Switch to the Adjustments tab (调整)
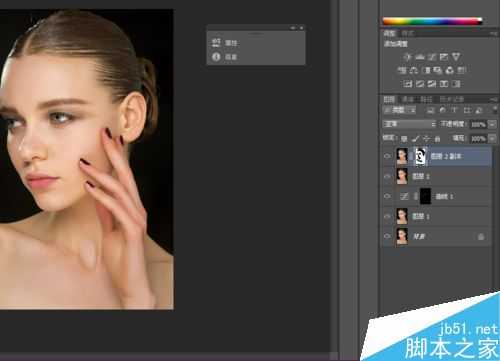Screen dimensions: 500x361 389,33
